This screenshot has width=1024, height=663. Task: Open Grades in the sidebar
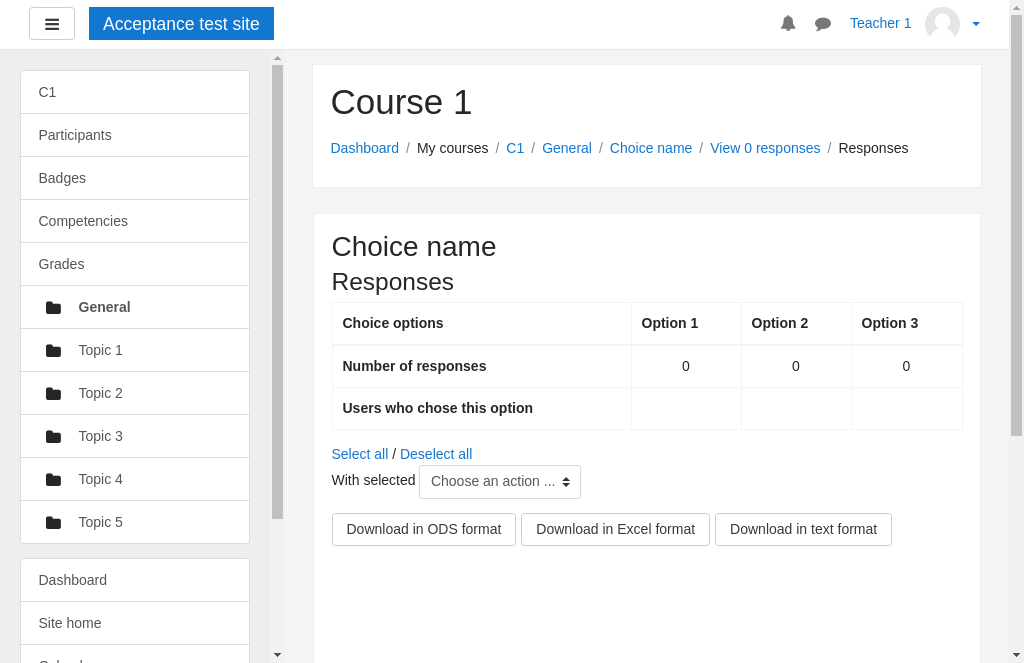coord(135,264)
